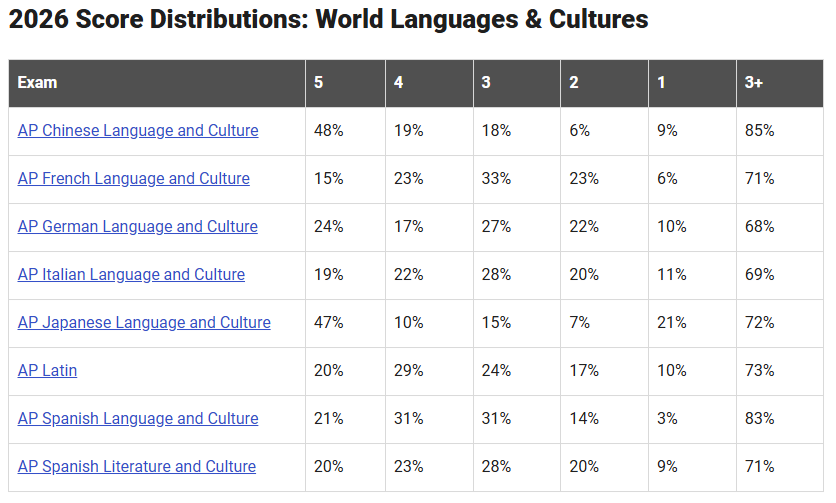Screen dimensions: 836x503
Task: Open the AP Italian Language and Culture link
Action: [x=131, y=275]
